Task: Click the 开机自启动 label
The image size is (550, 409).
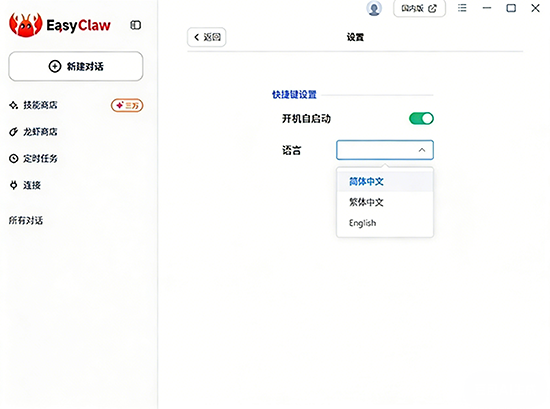Action: coord(306,119)
